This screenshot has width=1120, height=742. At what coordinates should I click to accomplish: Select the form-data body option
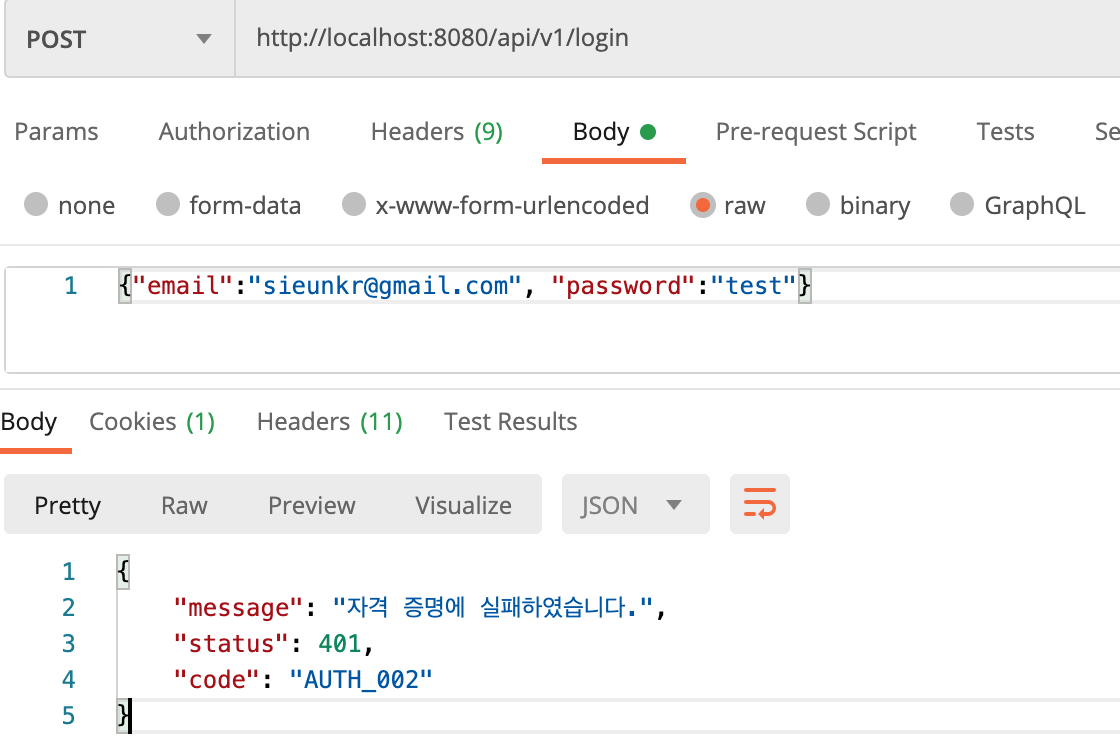(x=168, y=206)
